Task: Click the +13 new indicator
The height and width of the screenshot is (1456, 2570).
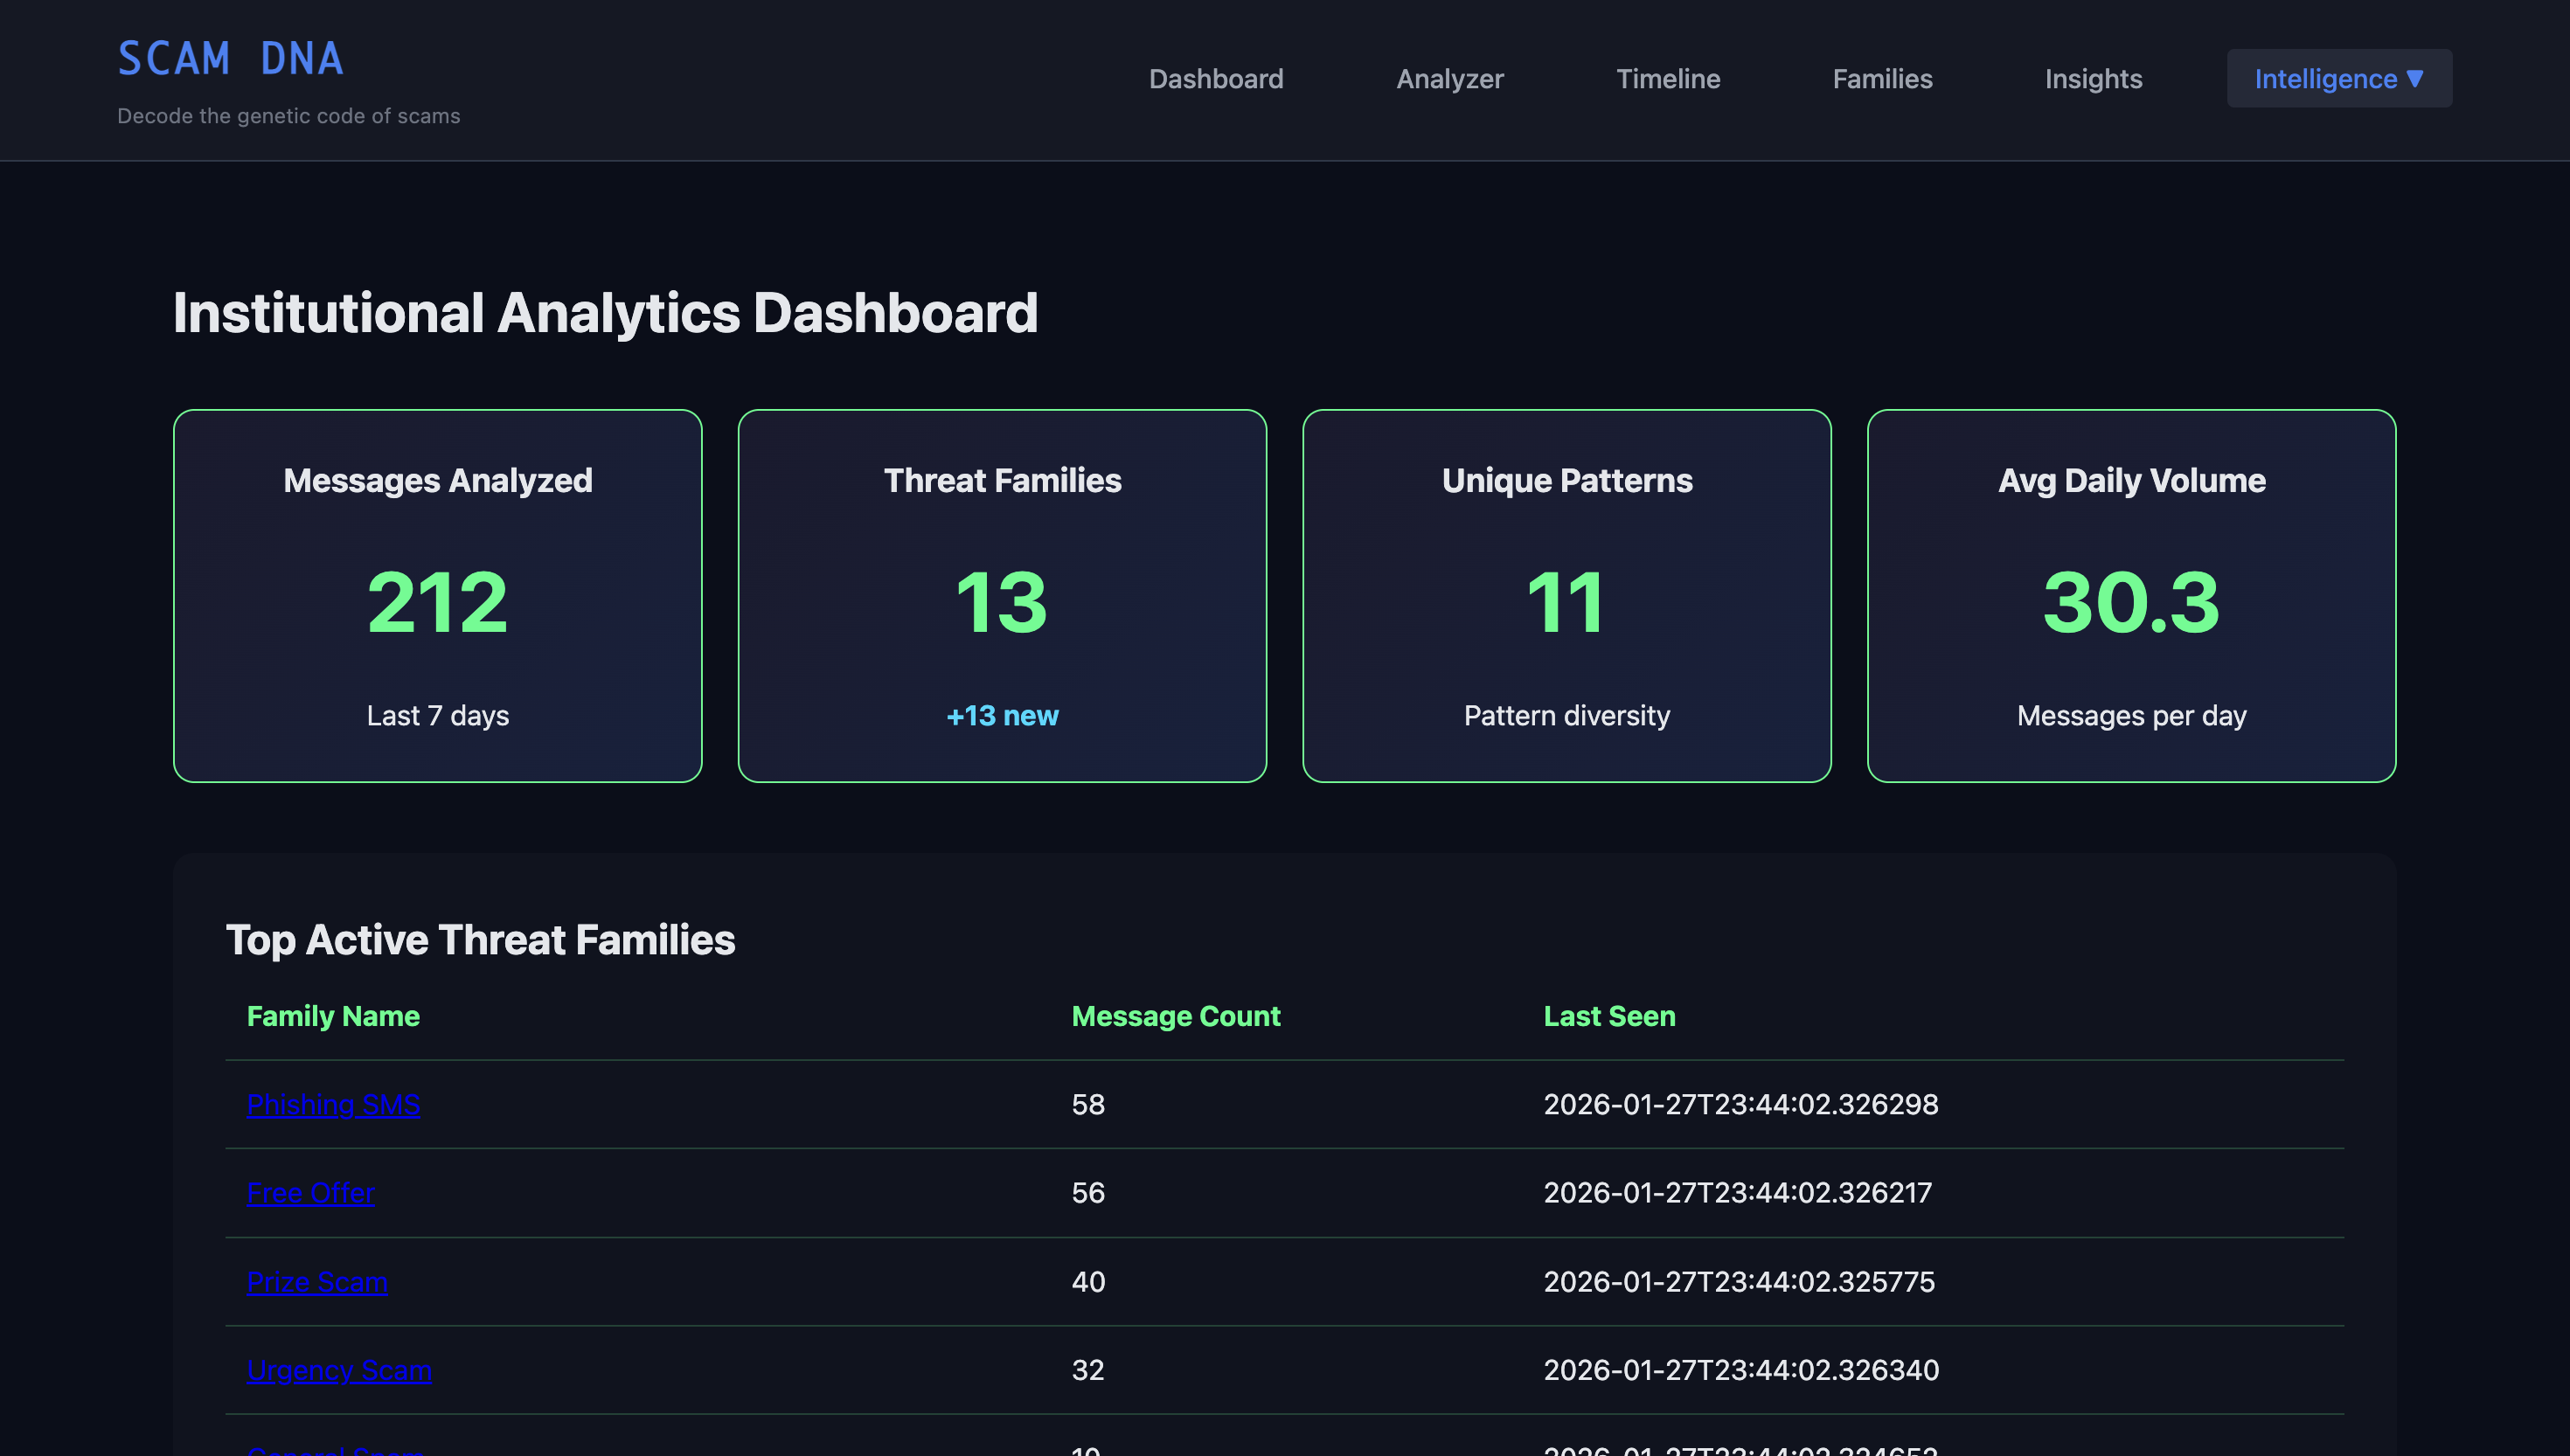Action: (1001, 716)
